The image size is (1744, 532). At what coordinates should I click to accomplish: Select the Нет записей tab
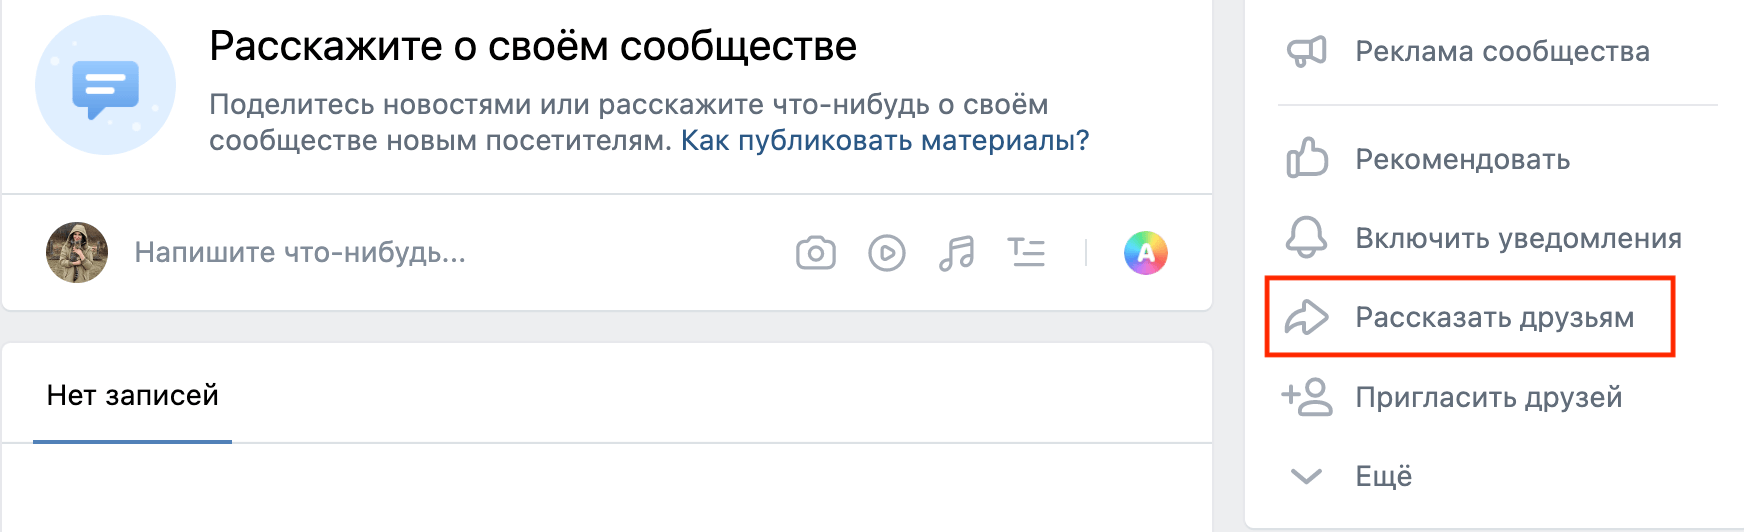[133, 396]
